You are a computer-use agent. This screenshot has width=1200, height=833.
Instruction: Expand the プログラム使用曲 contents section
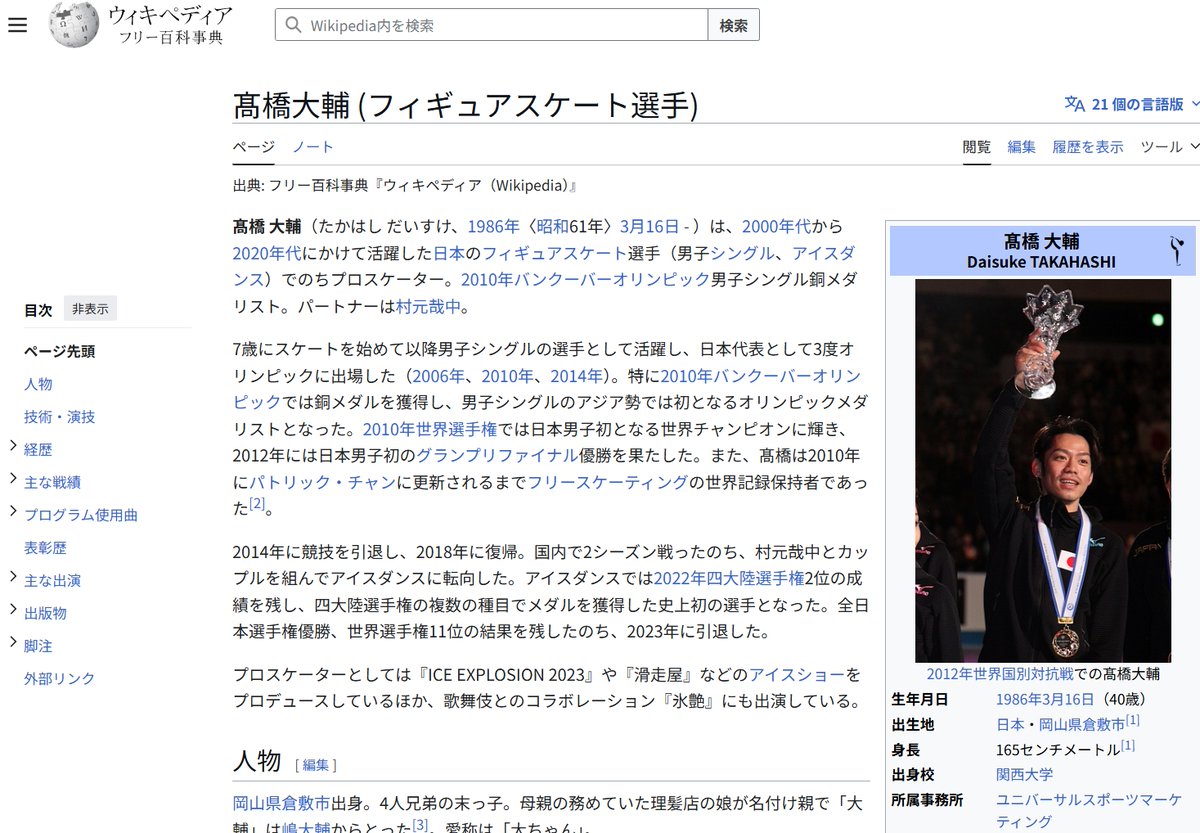coord(13,513)
